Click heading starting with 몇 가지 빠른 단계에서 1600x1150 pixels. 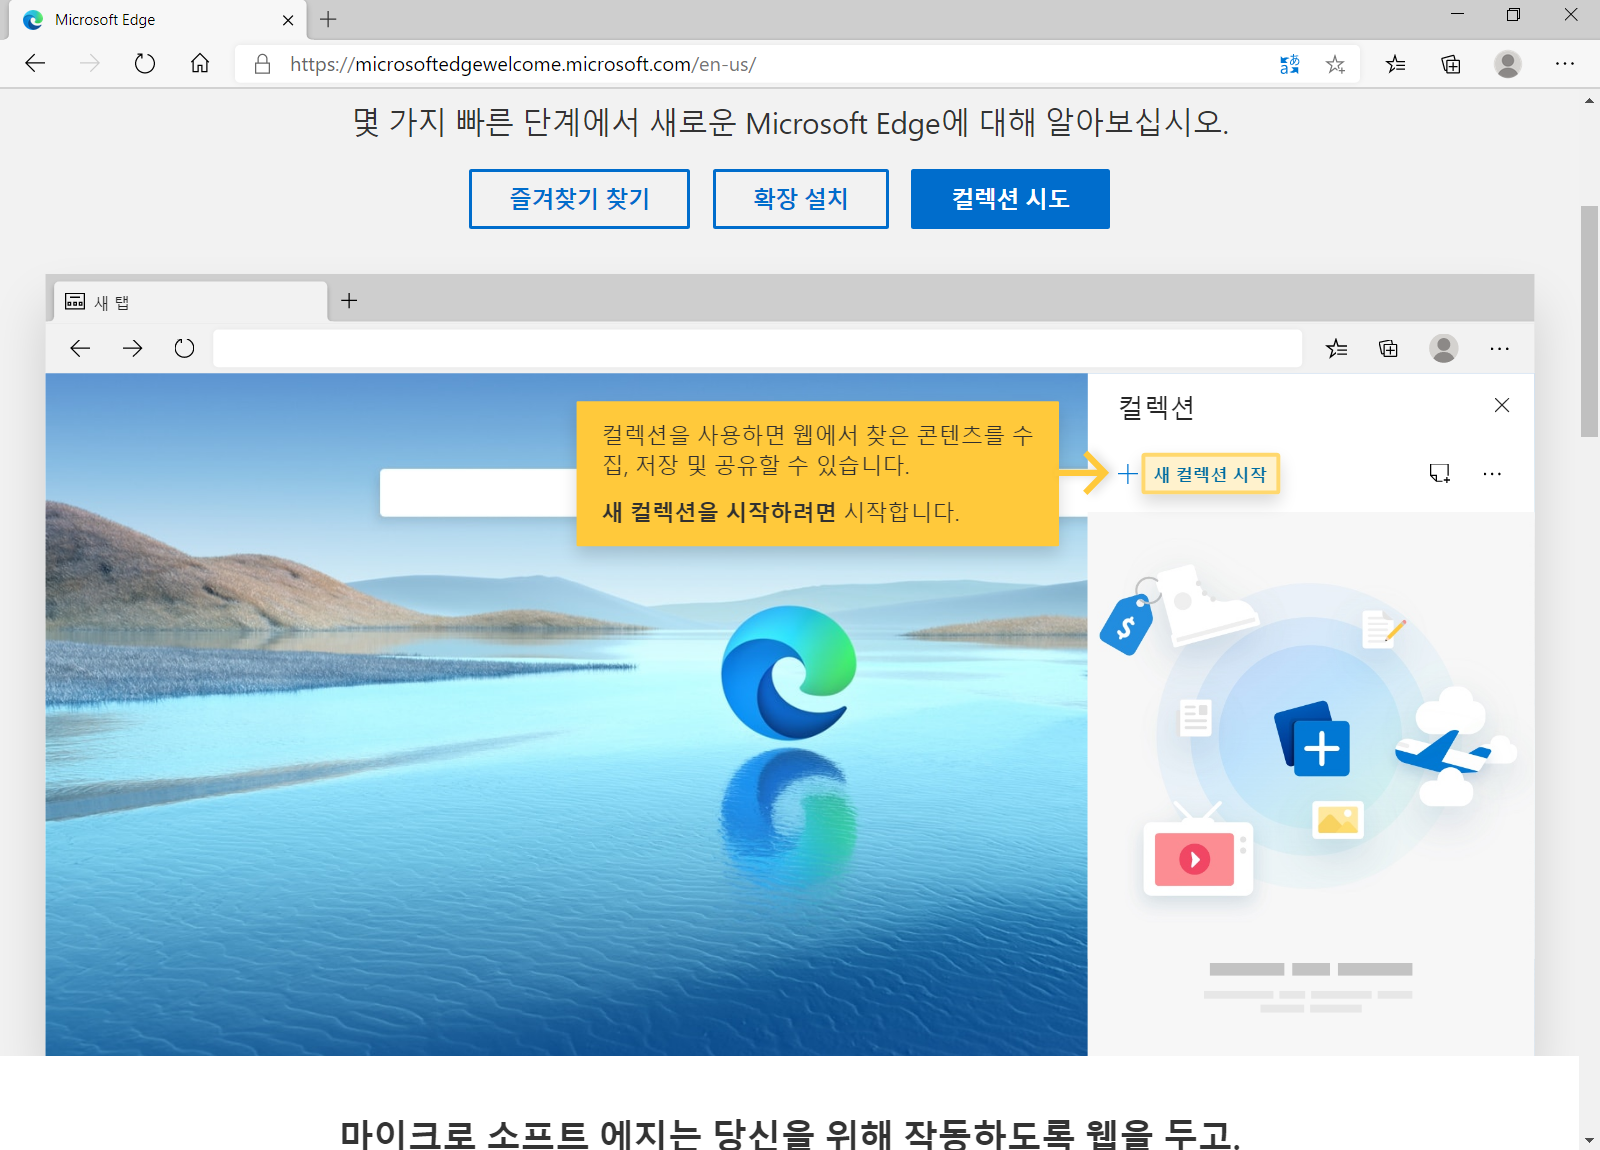click(x=790, y=123)
